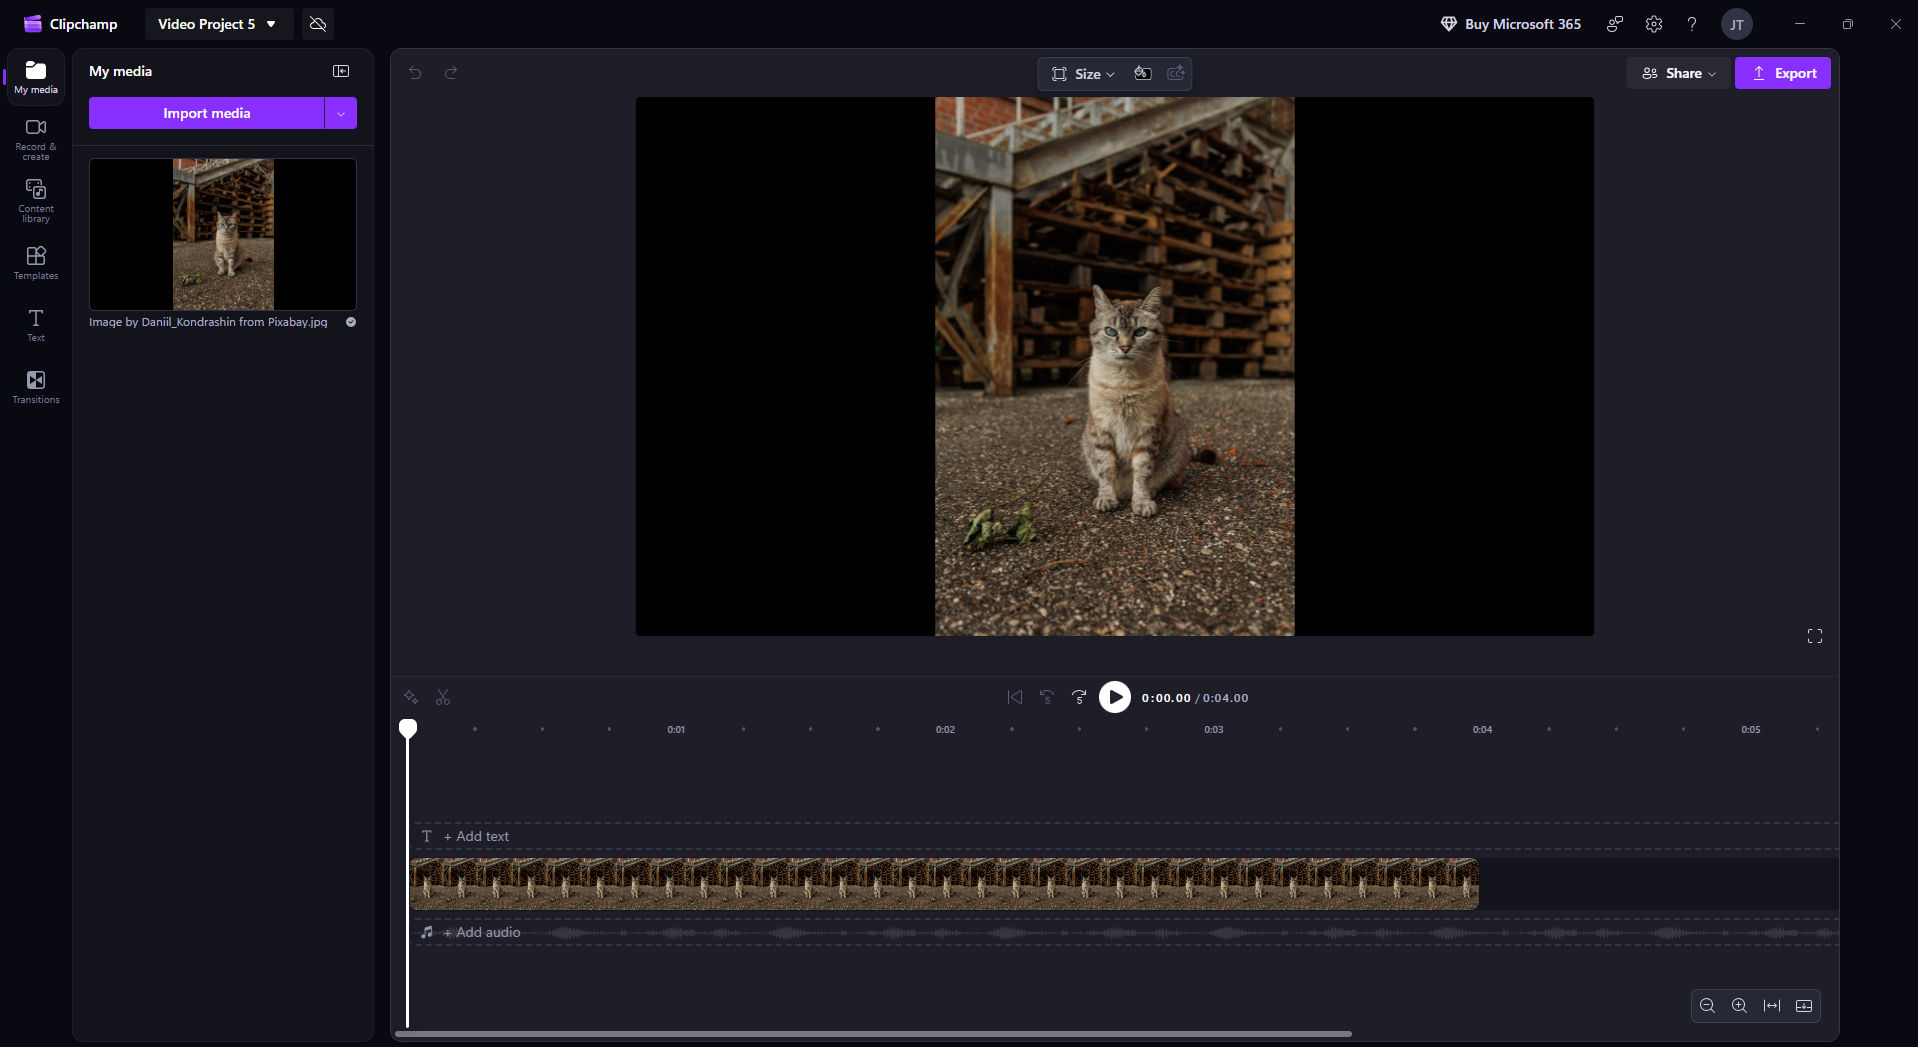Image resolution: width=1918 pixels, height=1047 pixels.
Task: Fit timeline to screen width
Action: [1771, 1006]
